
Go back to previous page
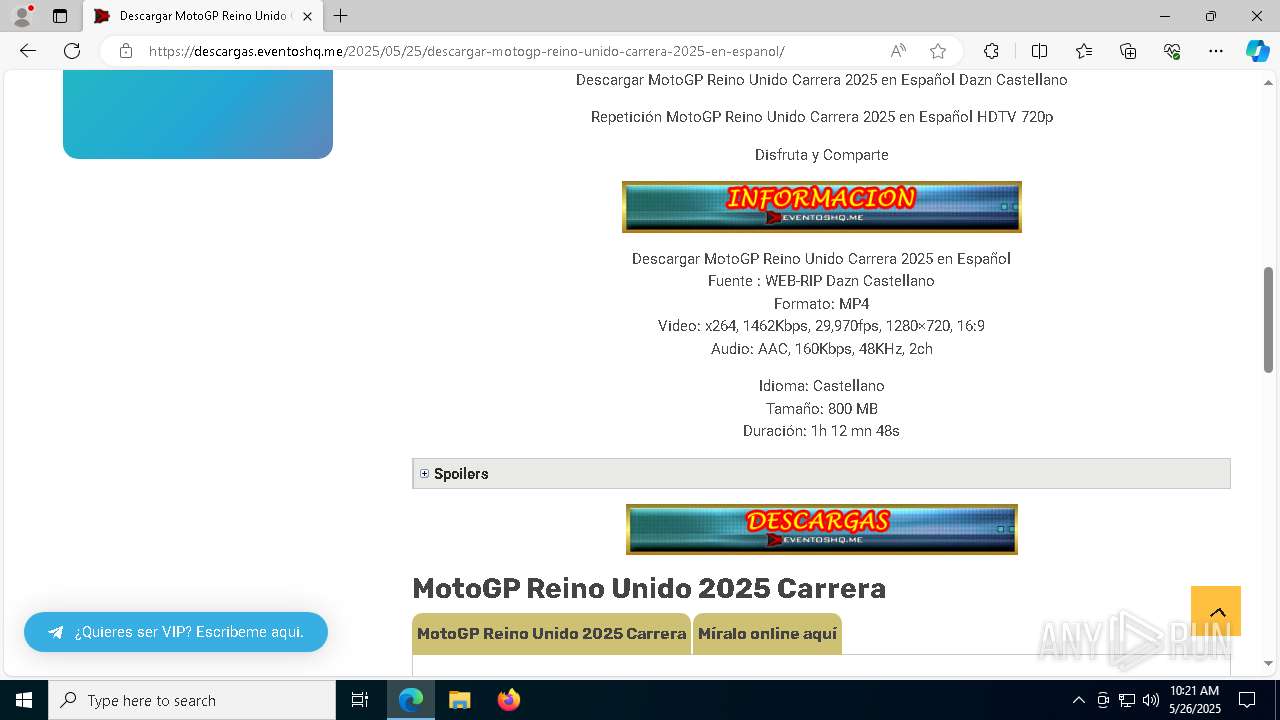[x=28, y=51]
